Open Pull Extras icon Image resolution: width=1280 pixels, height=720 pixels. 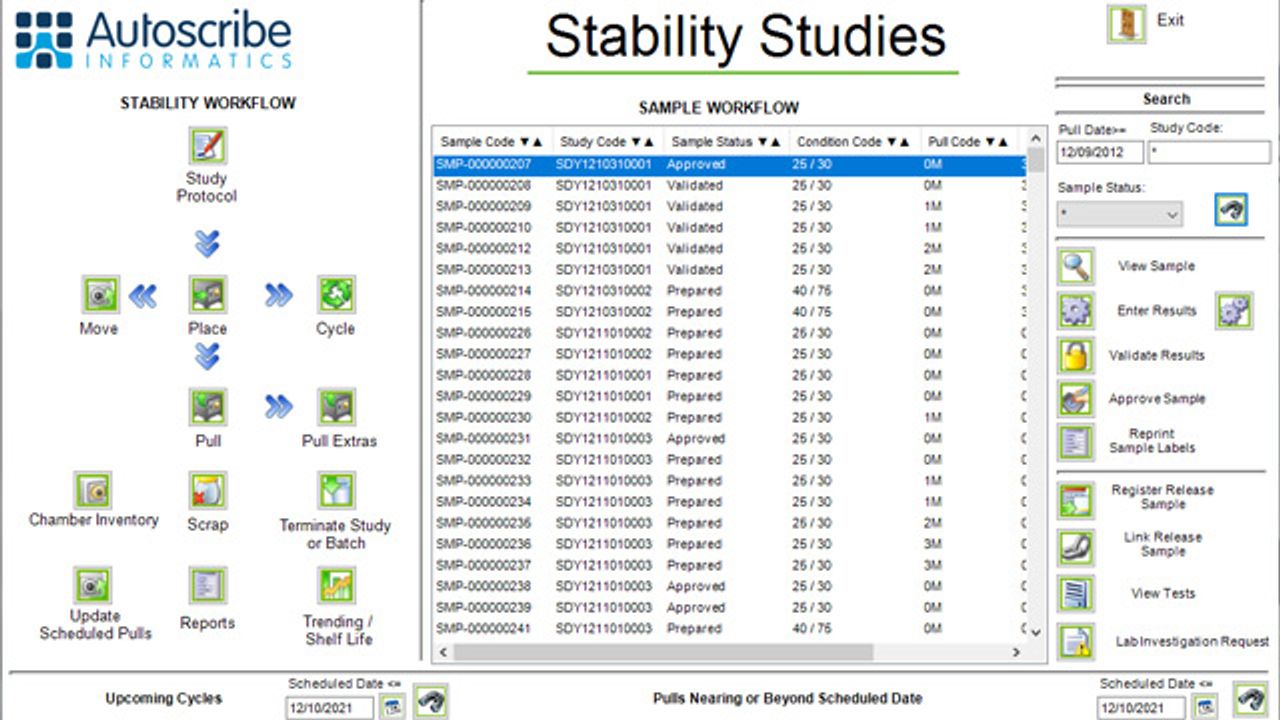[x=335, y=407]
